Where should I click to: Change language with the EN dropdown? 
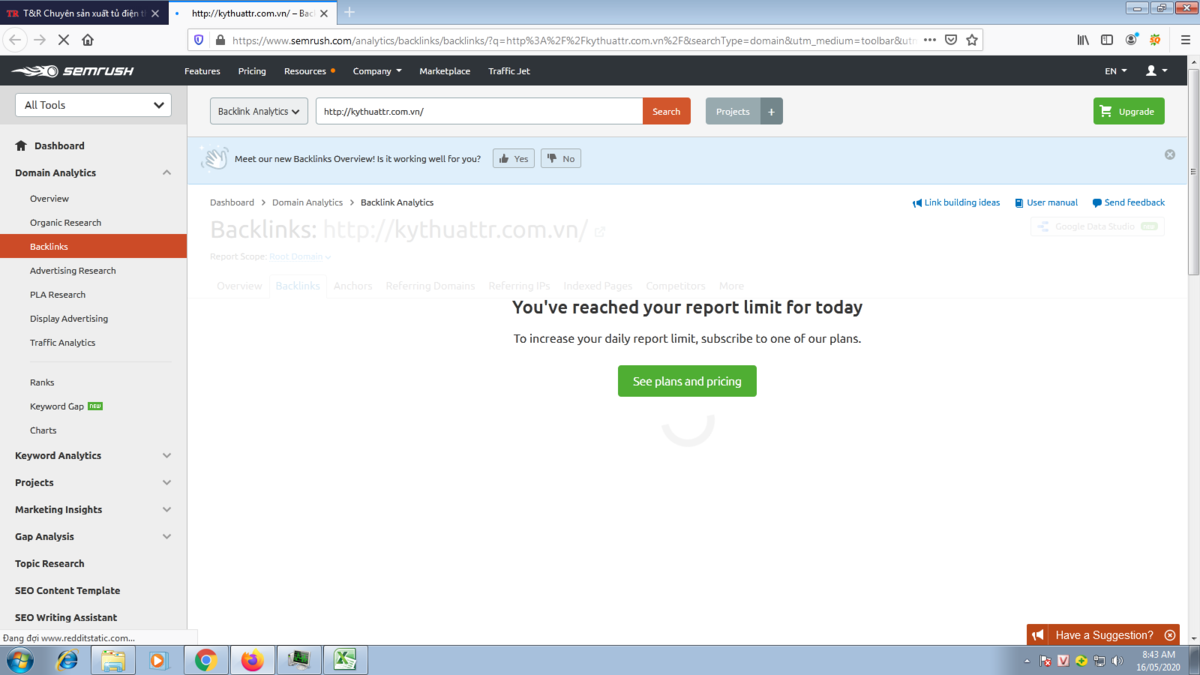pyautogui.click(x=1116, y=71)
